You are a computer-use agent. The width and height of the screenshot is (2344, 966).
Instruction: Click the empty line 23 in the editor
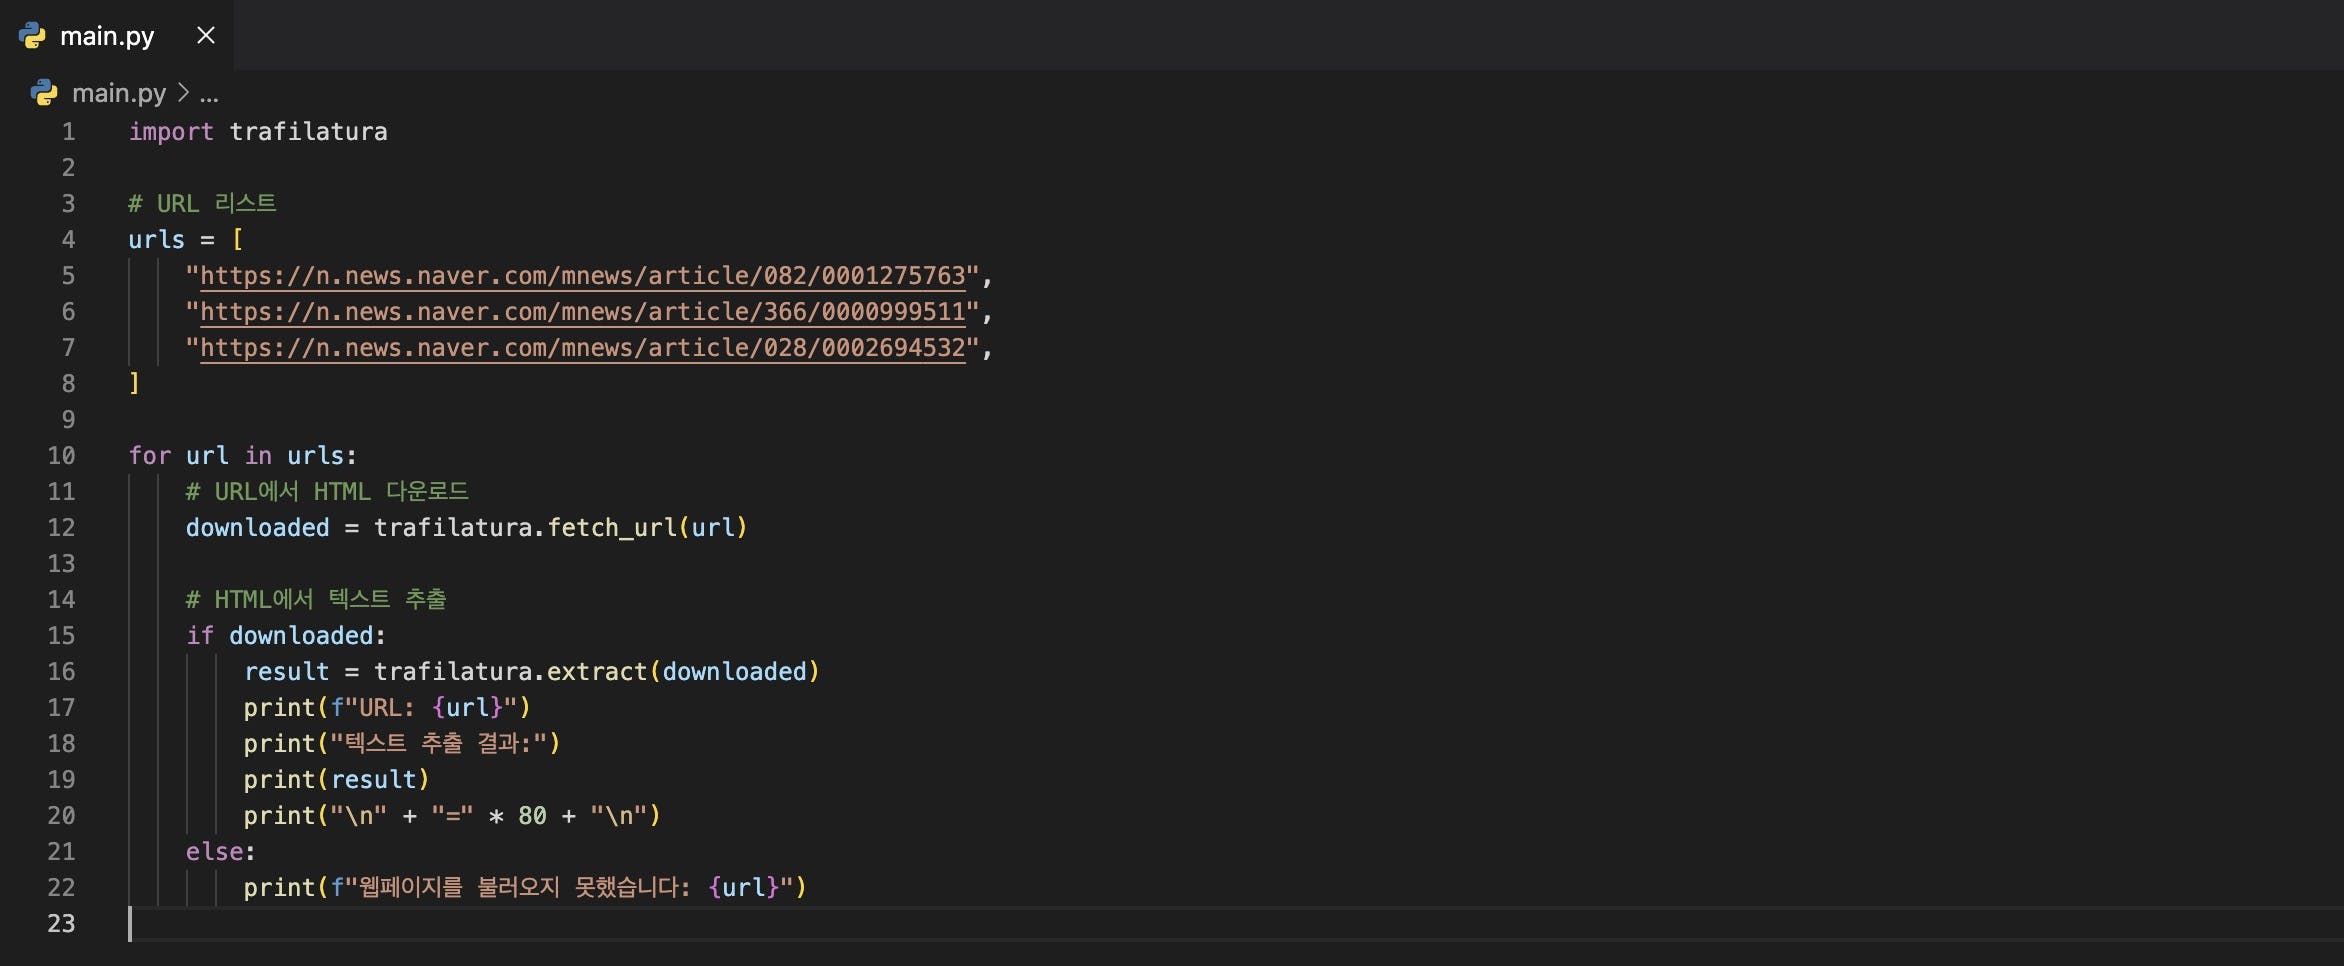700,924
